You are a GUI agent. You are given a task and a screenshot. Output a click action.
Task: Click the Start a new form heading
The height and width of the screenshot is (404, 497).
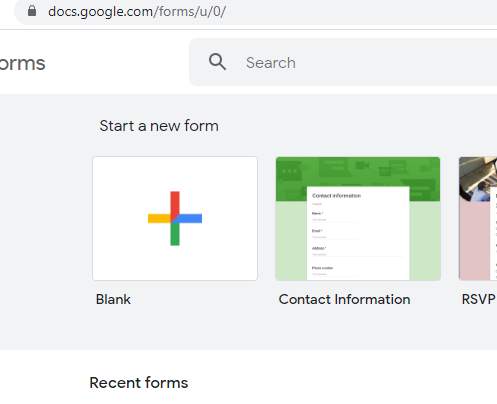[159, 126]
